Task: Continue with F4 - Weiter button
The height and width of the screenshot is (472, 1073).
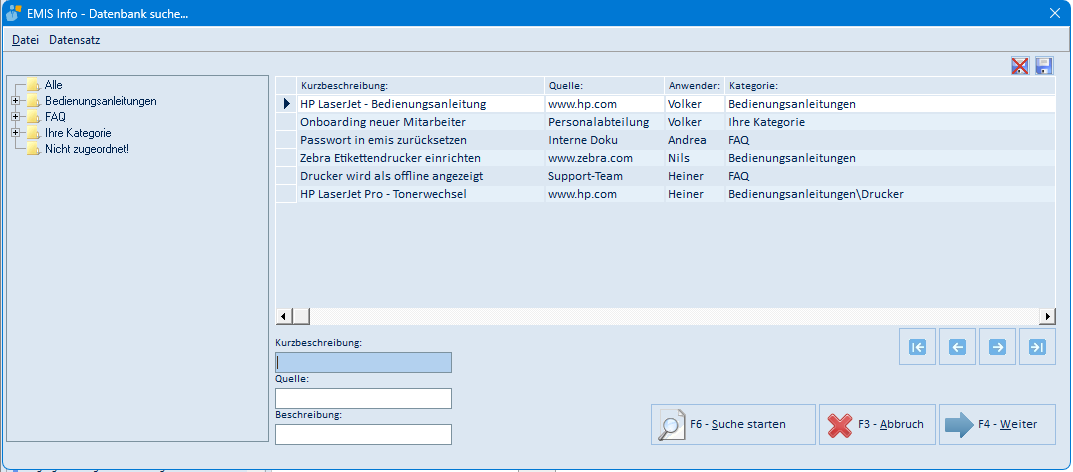Action: pos(997,424)
